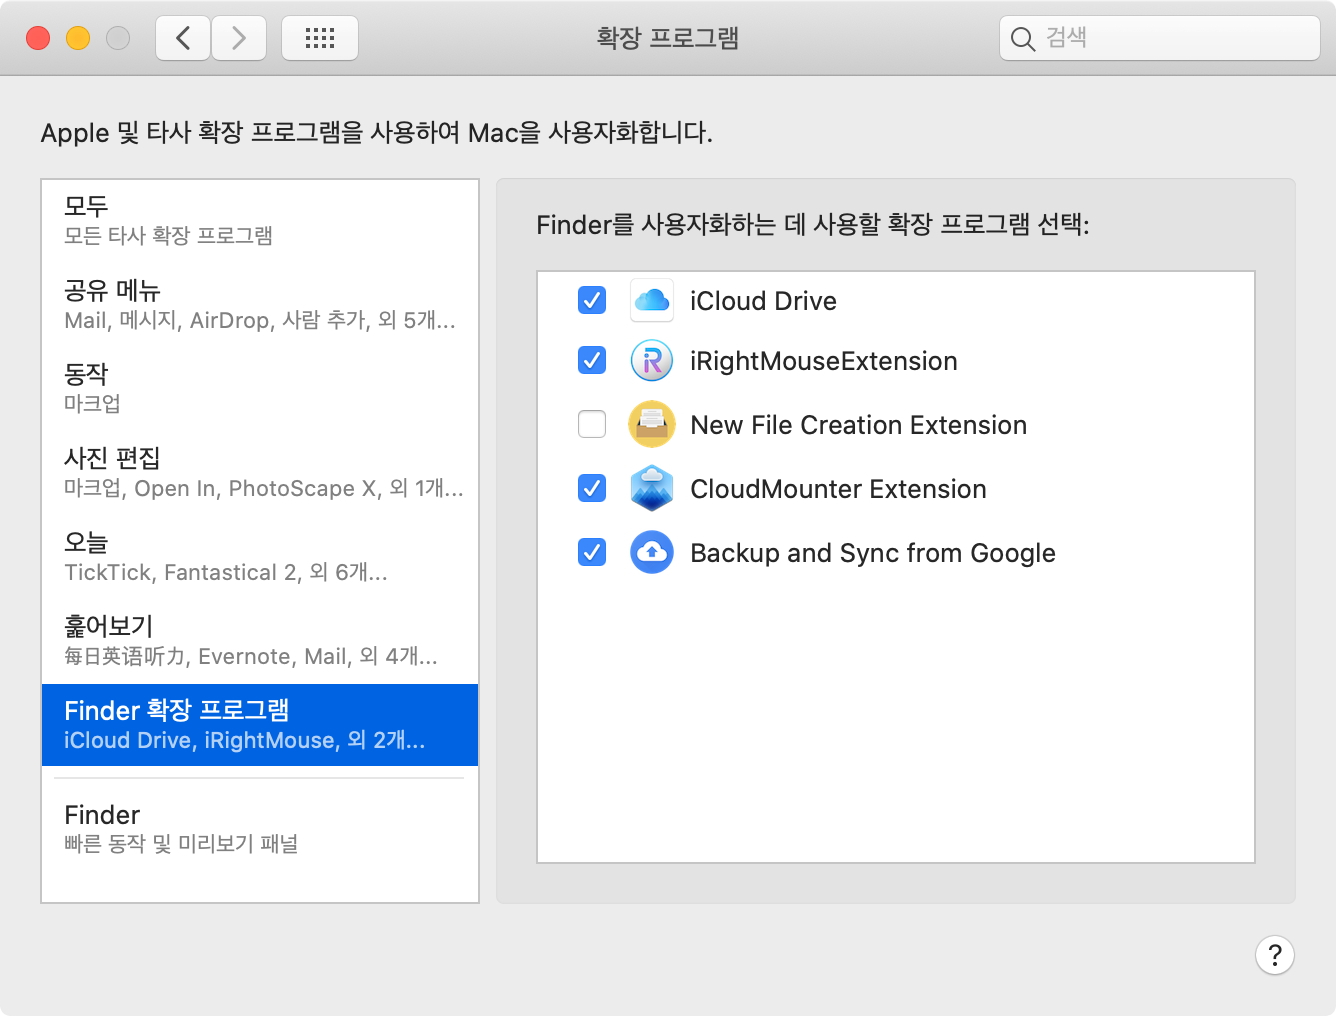Screen dimensions: 1336x1016
Task: Toggle the CloudMounter Extension checkbox
Action: tap(592, 488)
